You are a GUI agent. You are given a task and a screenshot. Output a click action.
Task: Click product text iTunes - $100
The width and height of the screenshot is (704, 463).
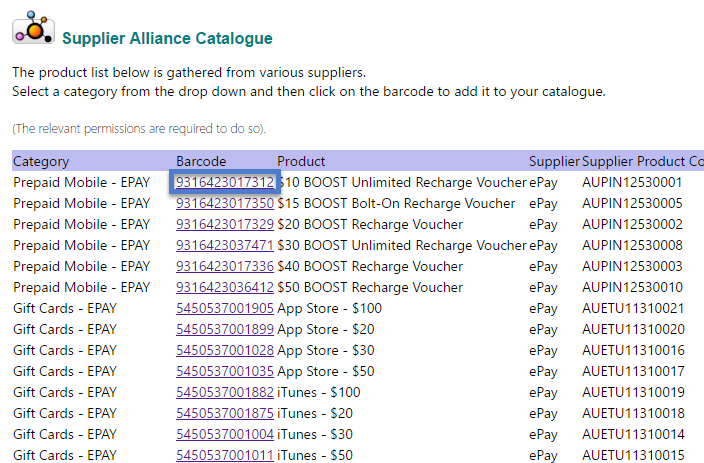coord(319,392)
